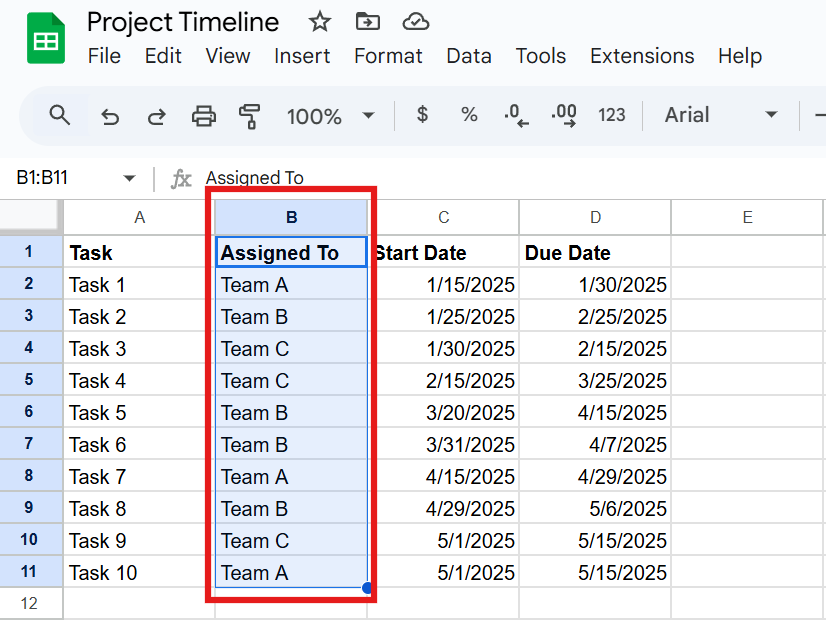The height and width of the screenshot is (620, 826).
Task: Activate the paint format tool
Action: (x=250, y=116)
